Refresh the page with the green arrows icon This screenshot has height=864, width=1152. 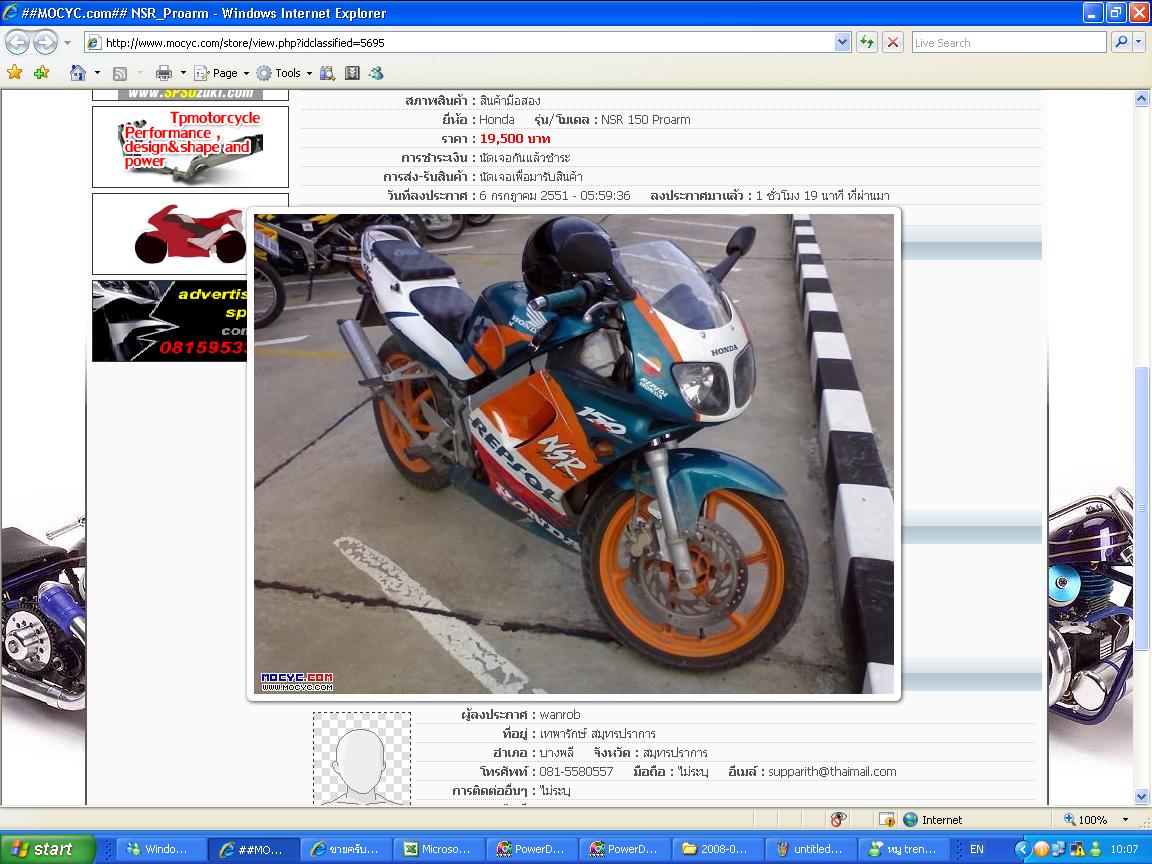click(x=867, y=43)
